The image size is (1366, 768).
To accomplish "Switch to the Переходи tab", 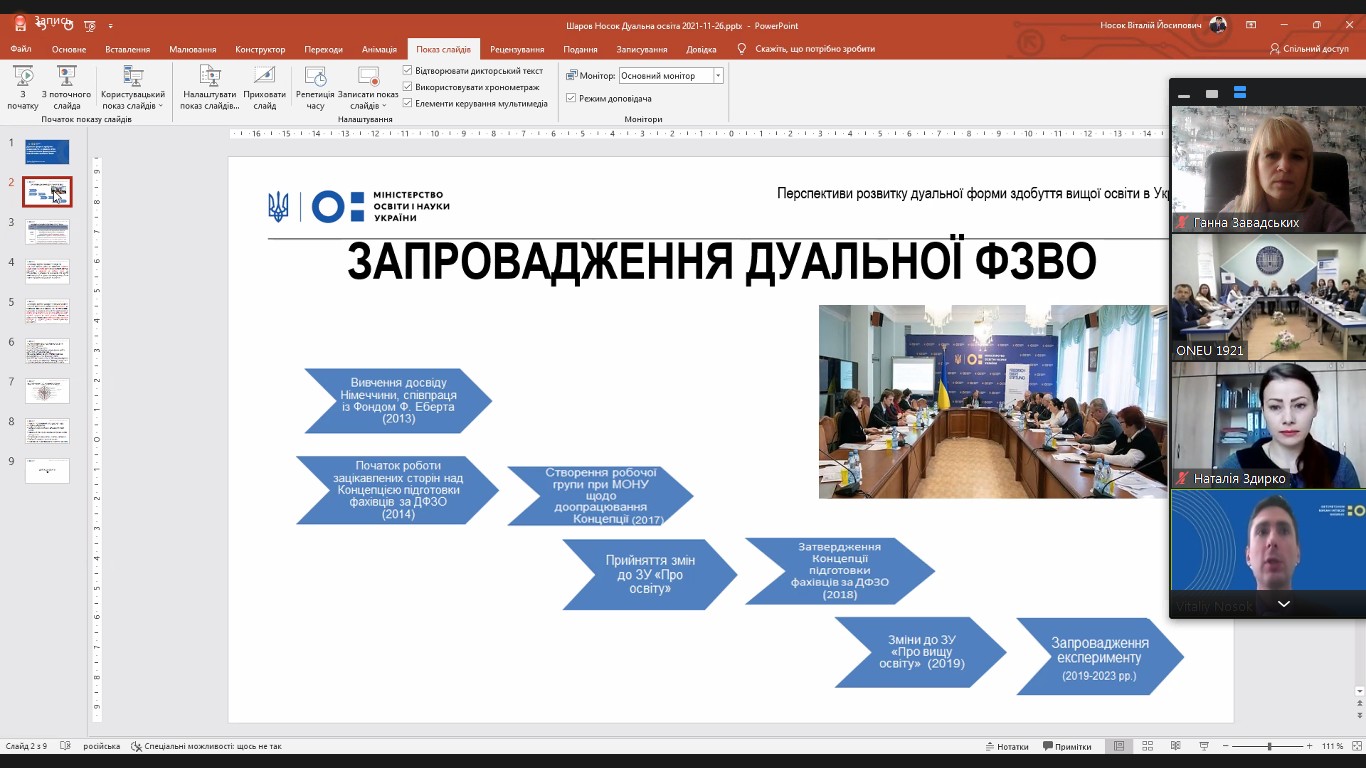I will (324, 49).
